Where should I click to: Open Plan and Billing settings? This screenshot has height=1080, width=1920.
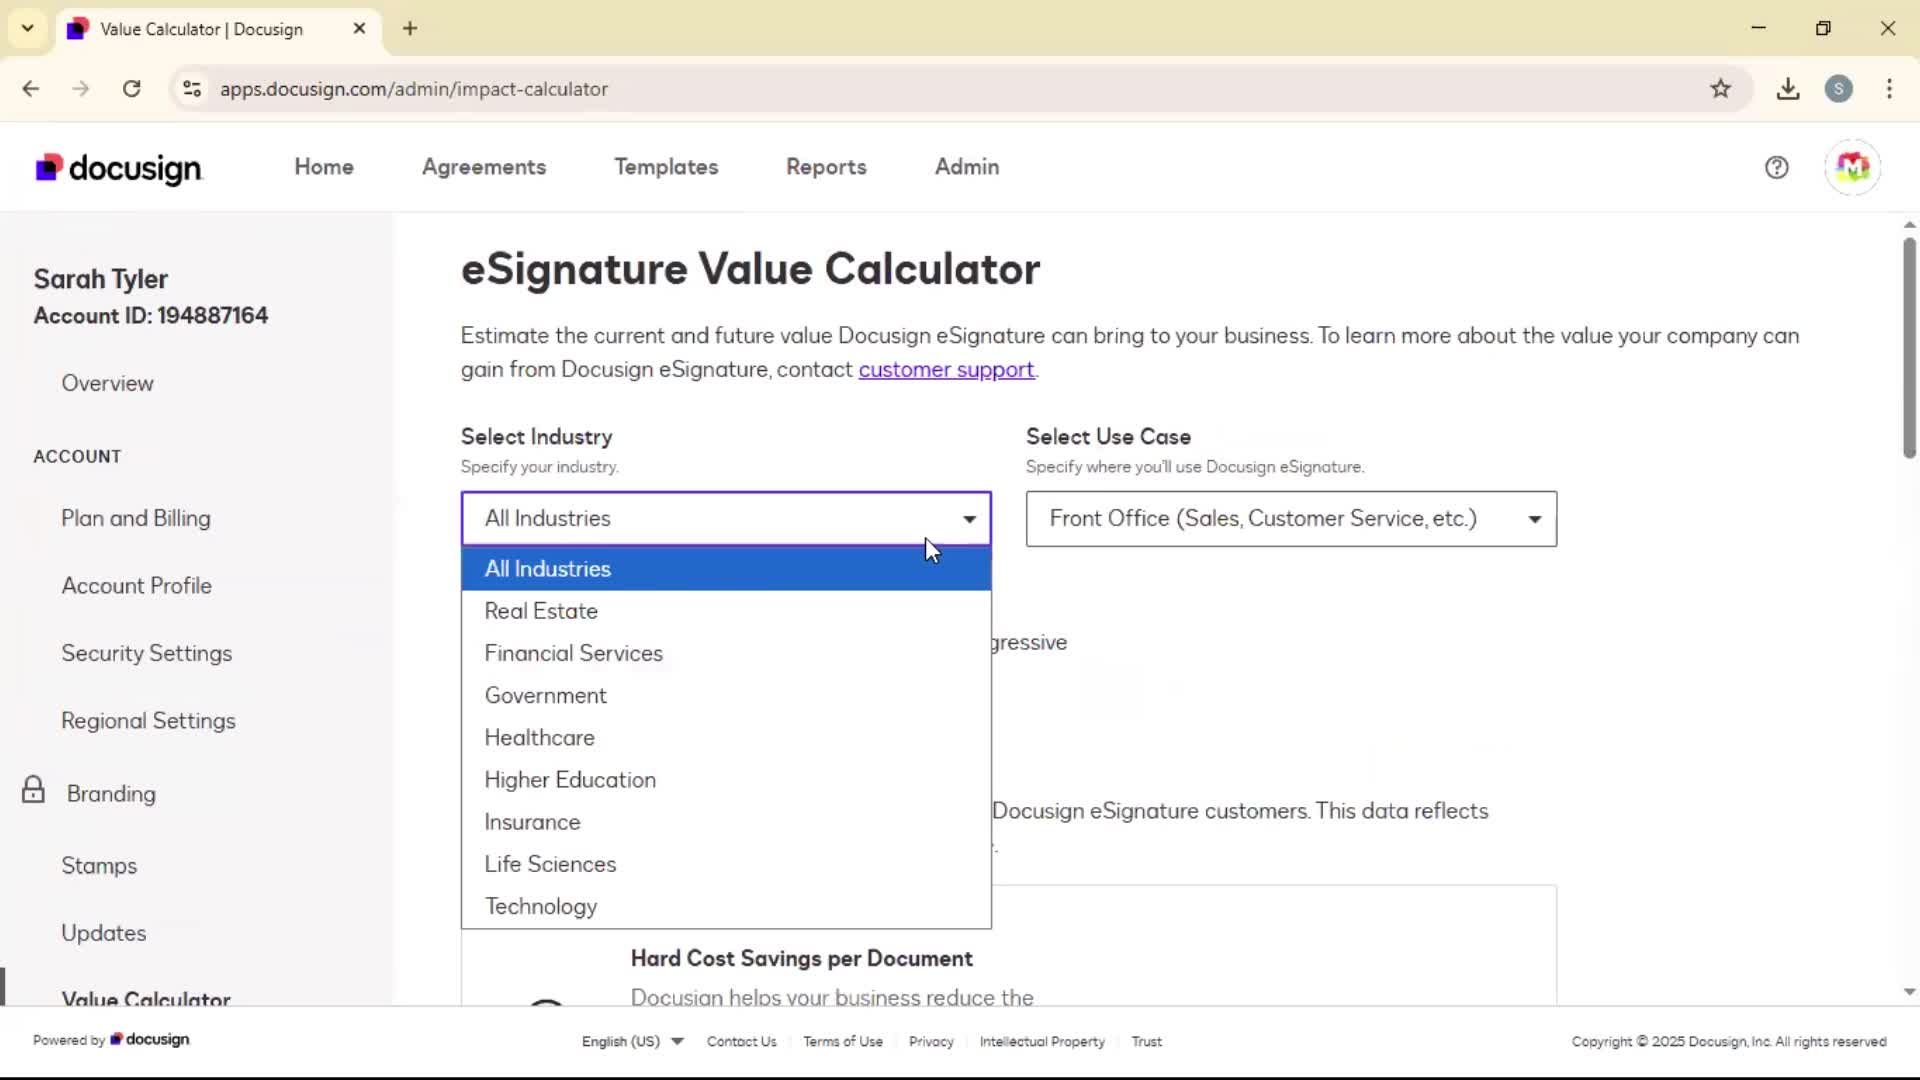(x=136, y=518)
